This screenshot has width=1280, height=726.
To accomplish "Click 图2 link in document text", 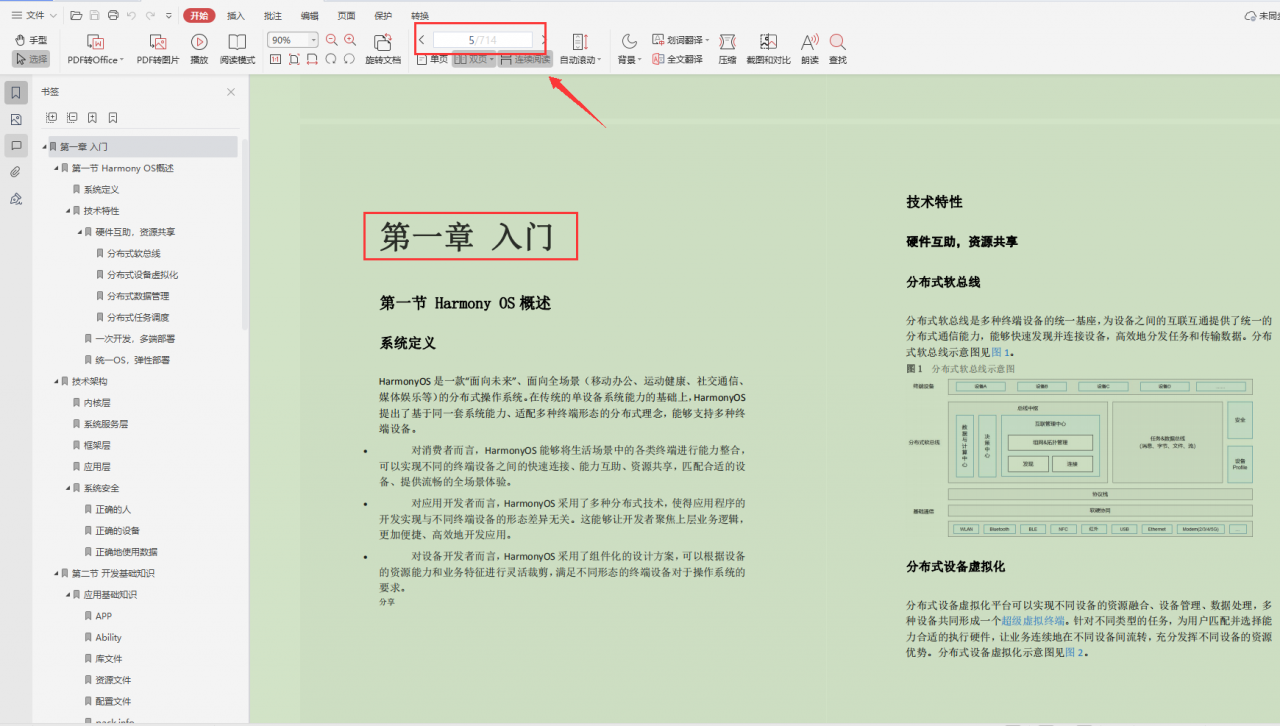I will pyautogui.click(x=1074, y=652).
